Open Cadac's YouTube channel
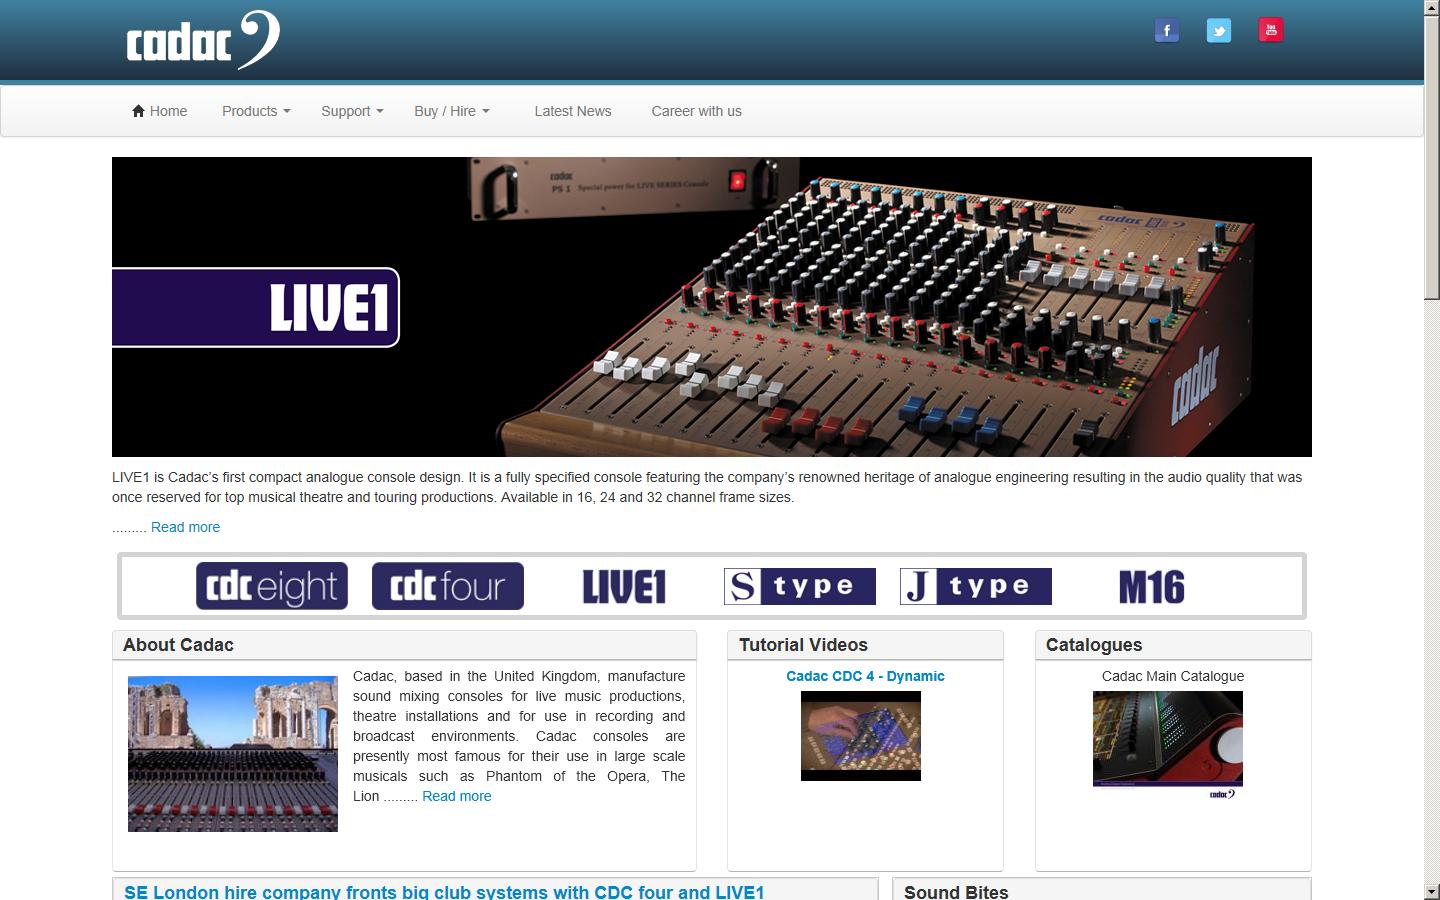Screen dimensions: 1440x900 coord(1270,30)
